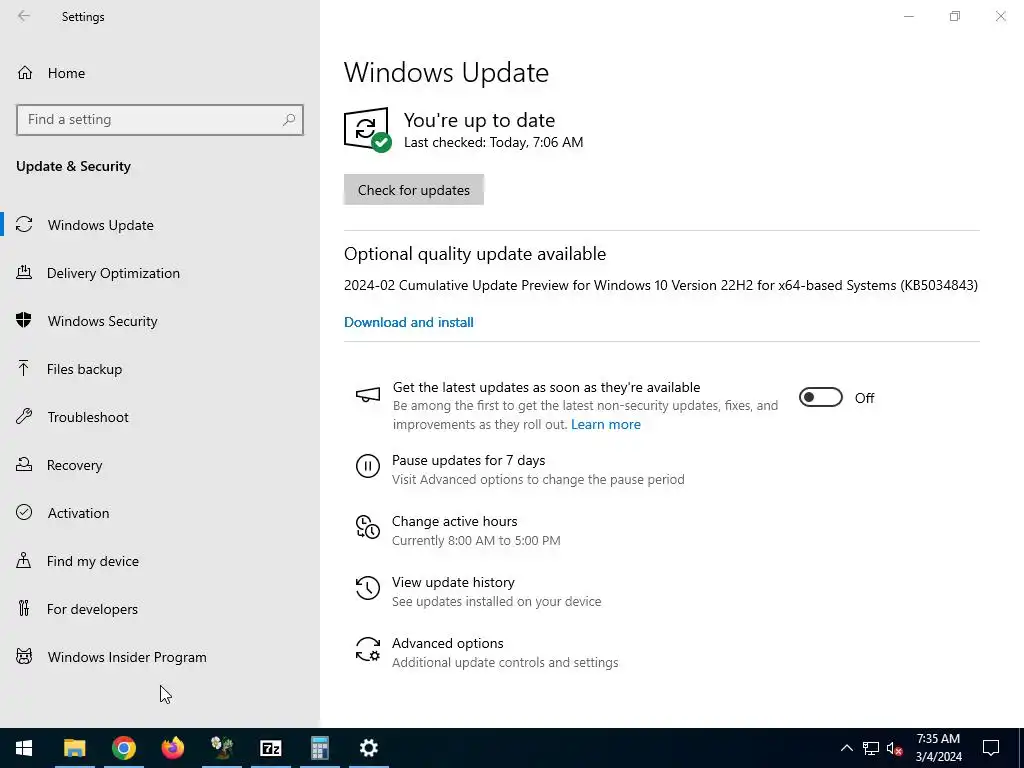
Task: Click the up-to-date status icon
Action: (367, 129)
